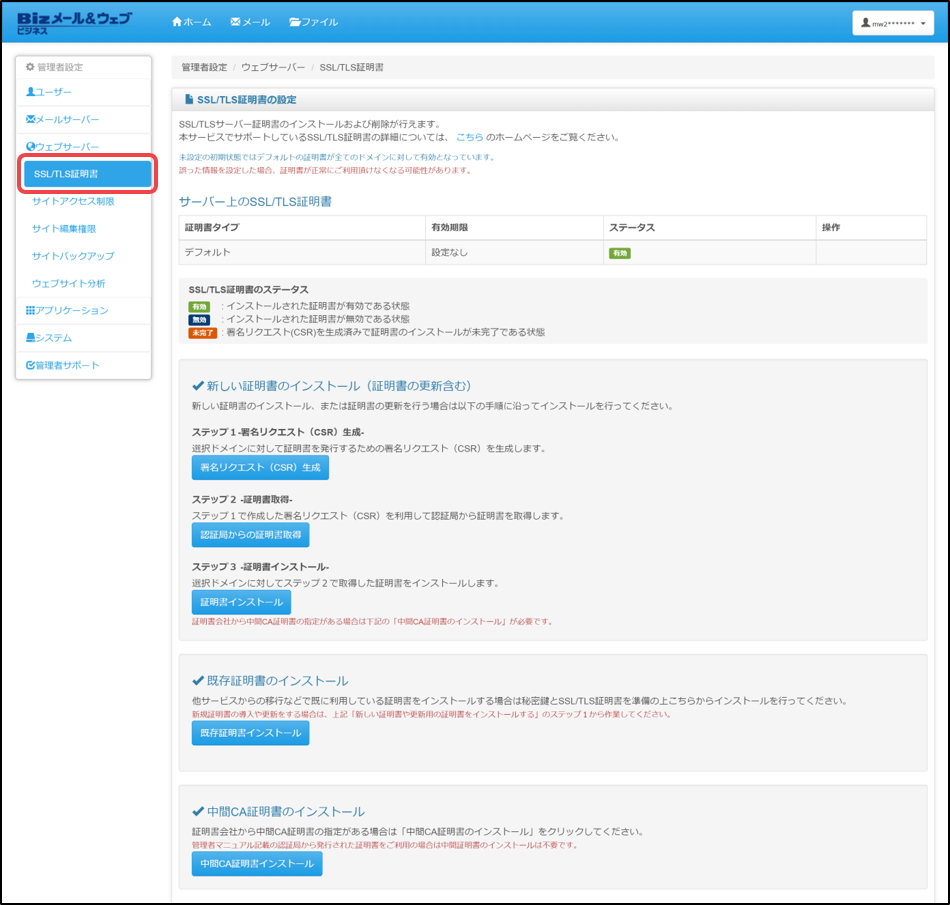Click the Biz Mail & Web logo
Viewport: 950px width, 905px height.
coord(76,23)
